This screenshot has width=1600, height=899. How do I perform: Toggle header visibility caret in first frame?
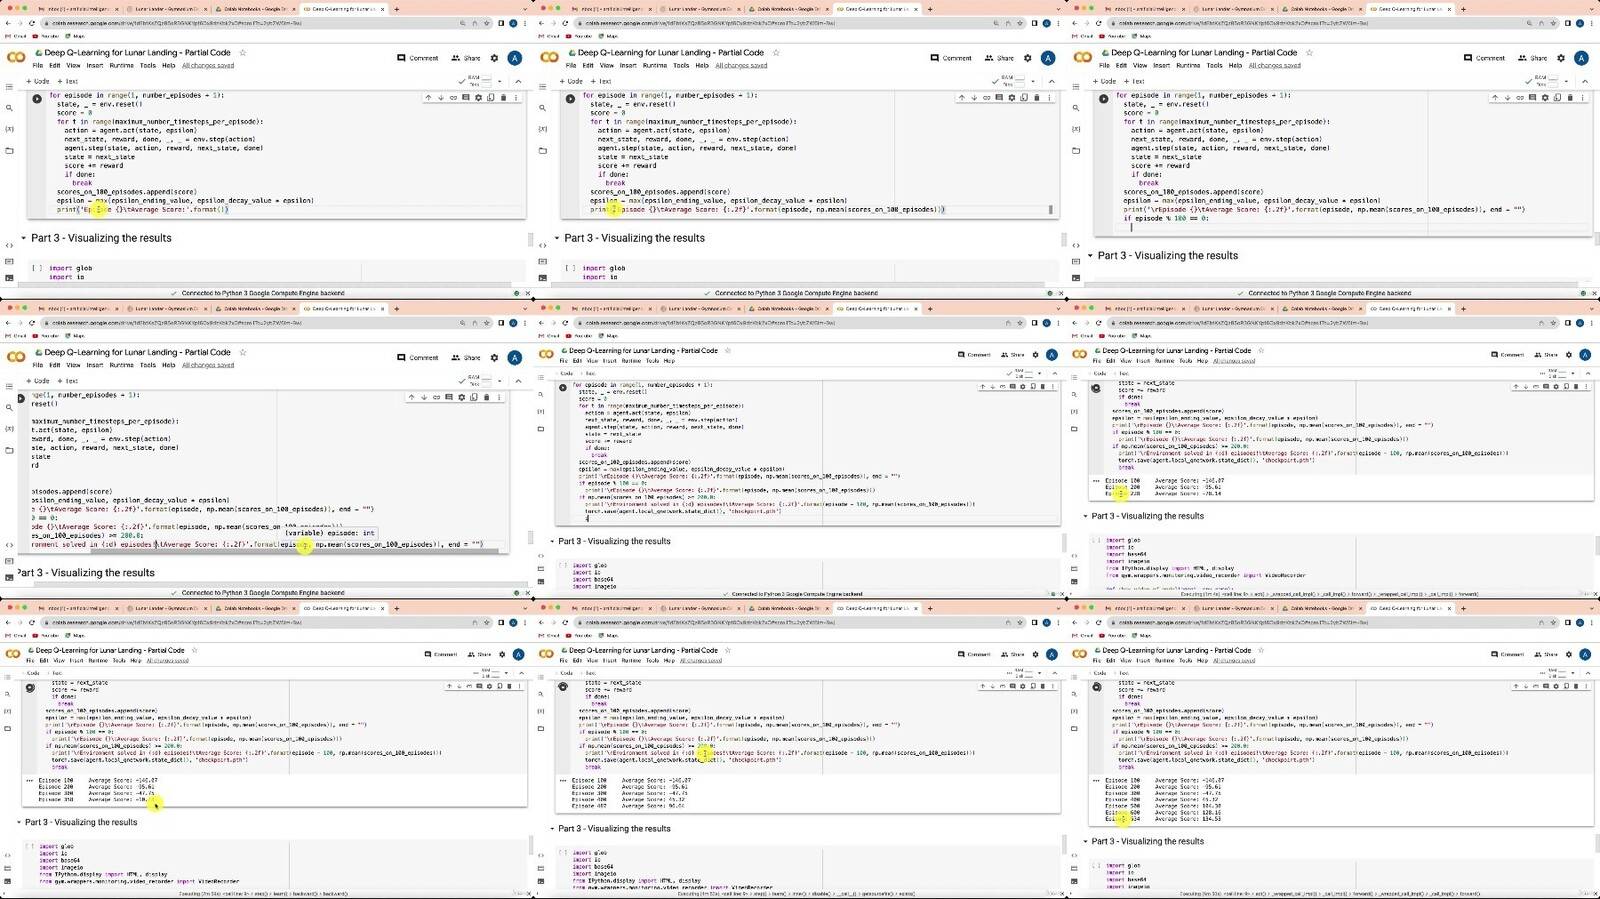click(518, 81)
